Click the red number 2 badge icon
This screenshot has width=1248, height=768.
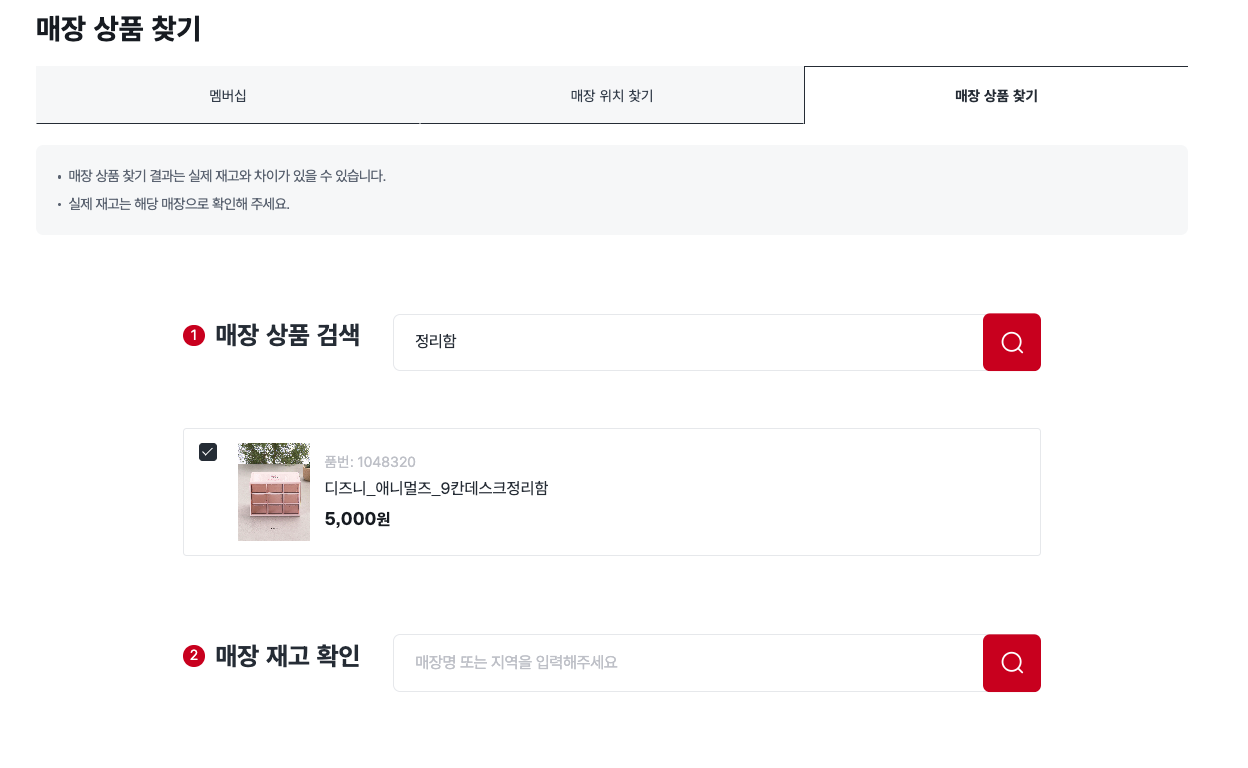coord(193,655)
